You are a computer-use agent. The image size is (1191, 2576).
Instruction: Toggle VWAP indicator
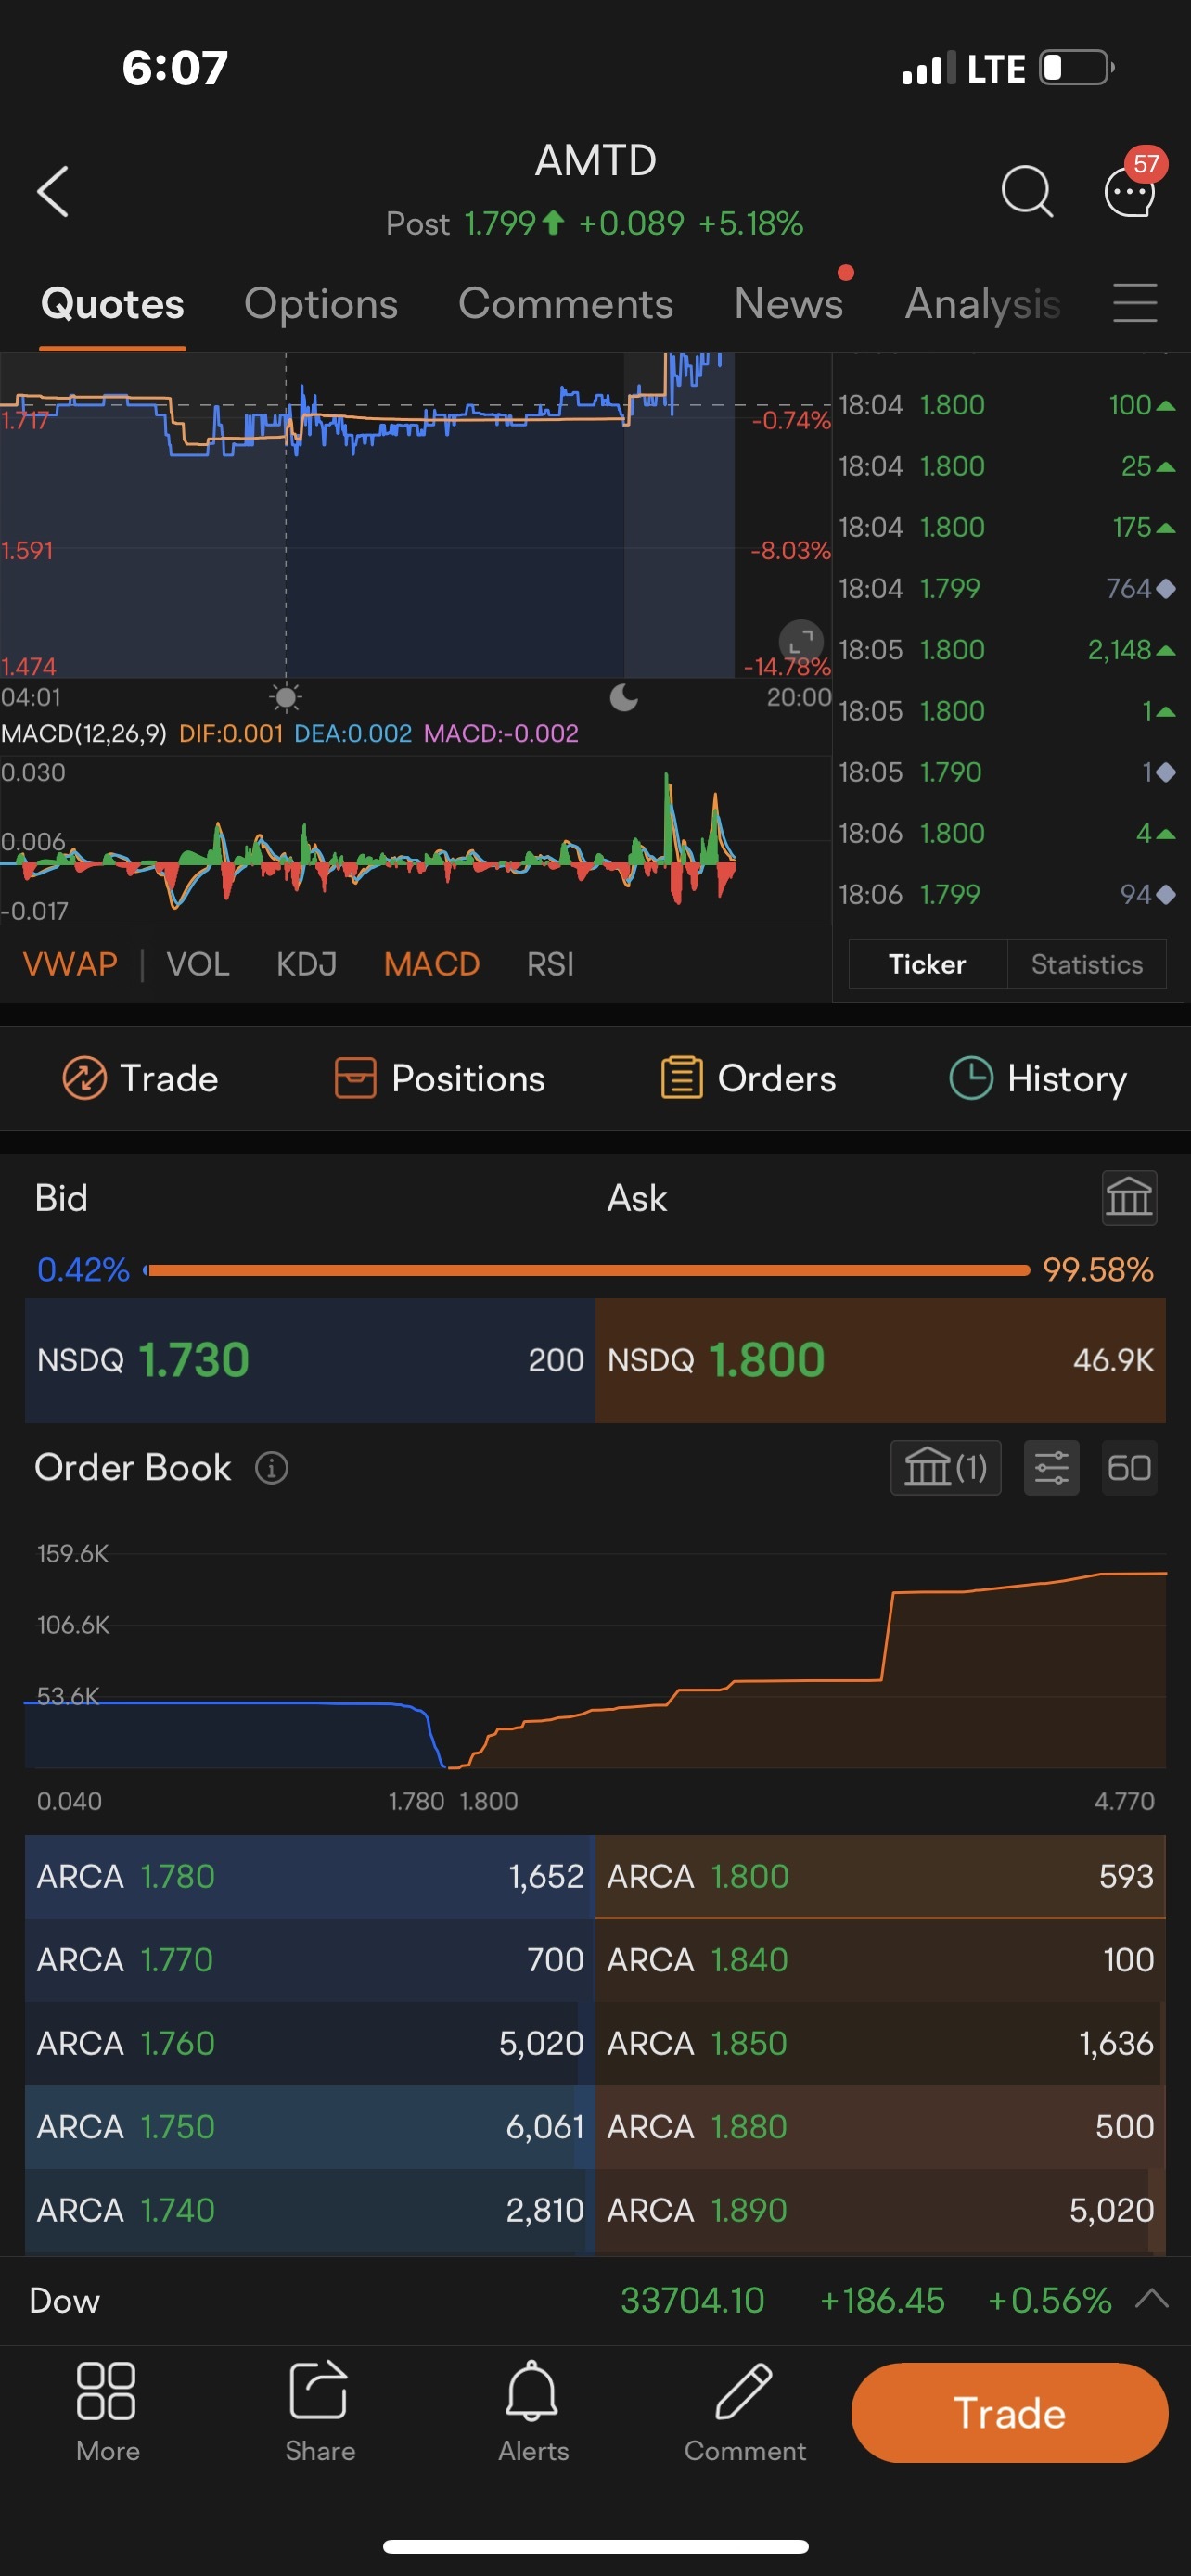70,964
